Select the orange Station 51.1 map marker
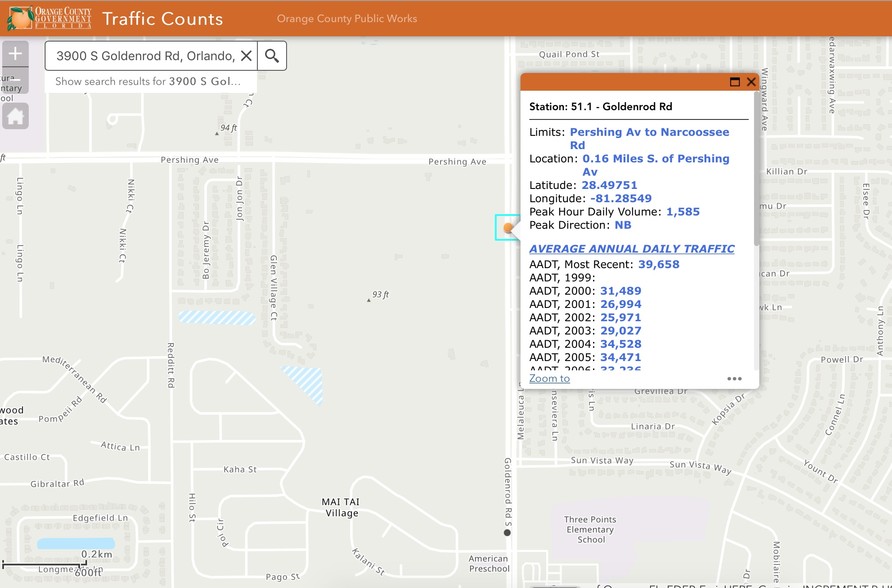Viewport: 892px width, 588px height. 509,228
